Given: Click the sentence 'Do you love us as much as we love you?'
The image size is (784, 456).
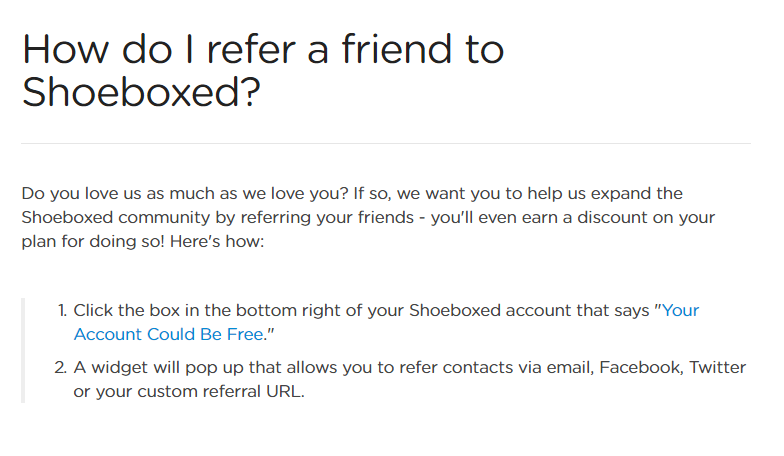Looking at the screenshot, I should 184,194.
